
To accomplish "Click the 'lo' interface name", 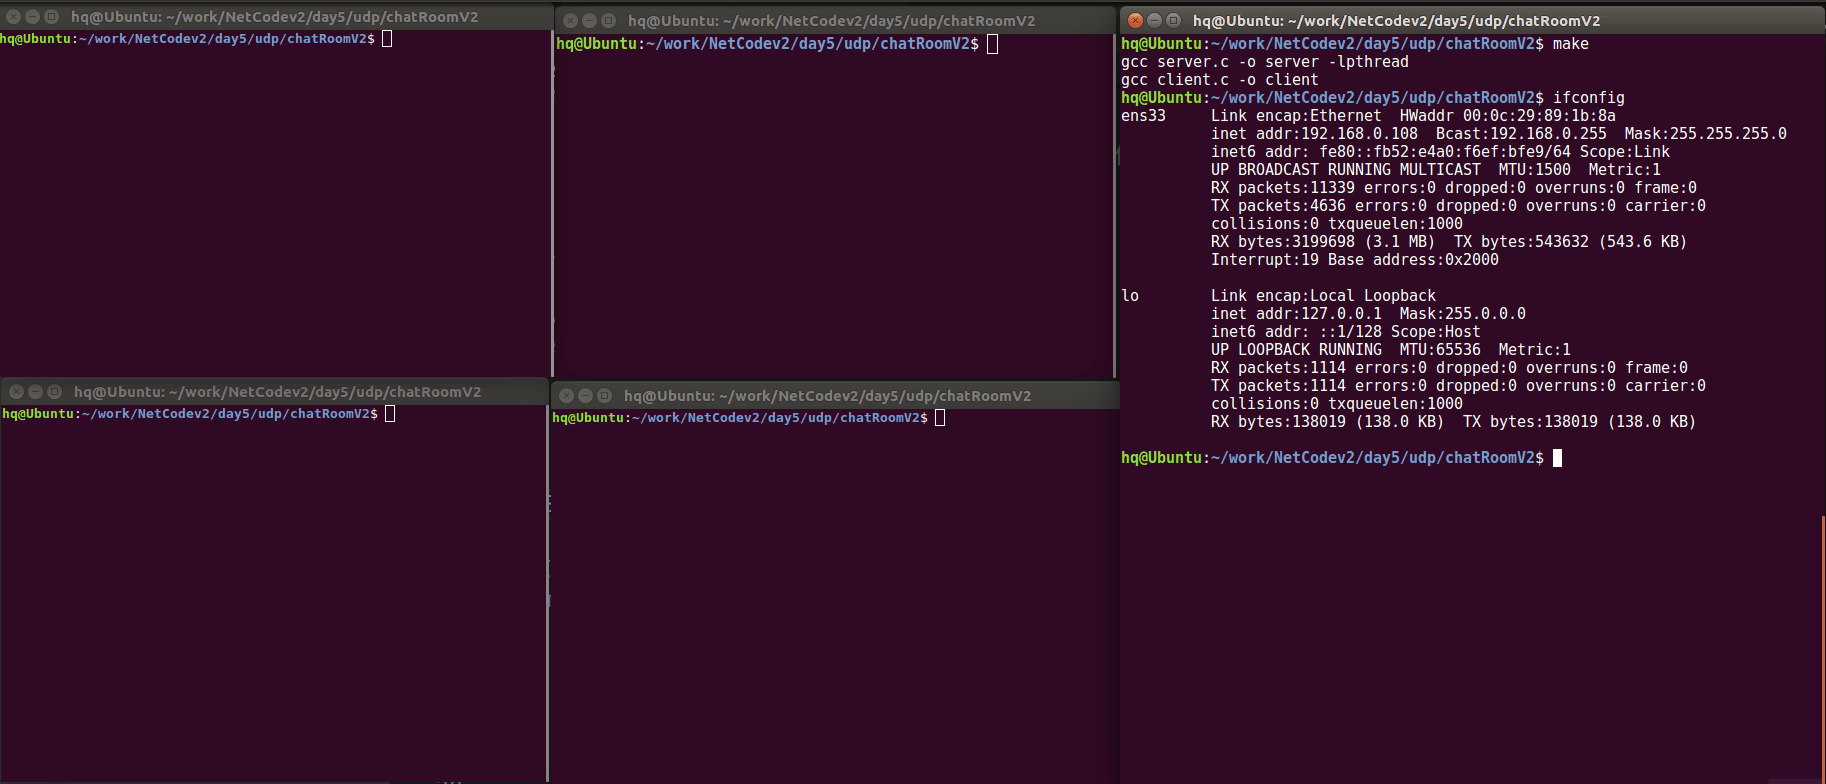I will 1130,296.
